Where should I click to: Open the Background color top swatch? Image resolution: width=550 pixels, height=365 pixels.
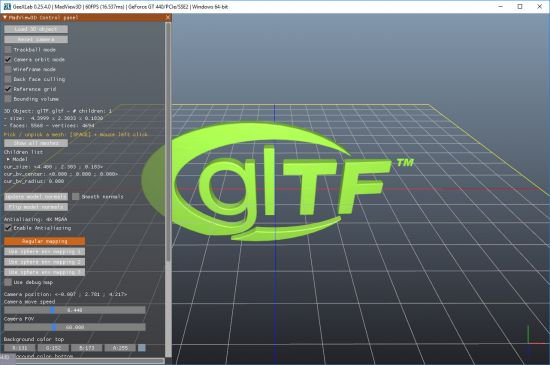tap(142, 348)
